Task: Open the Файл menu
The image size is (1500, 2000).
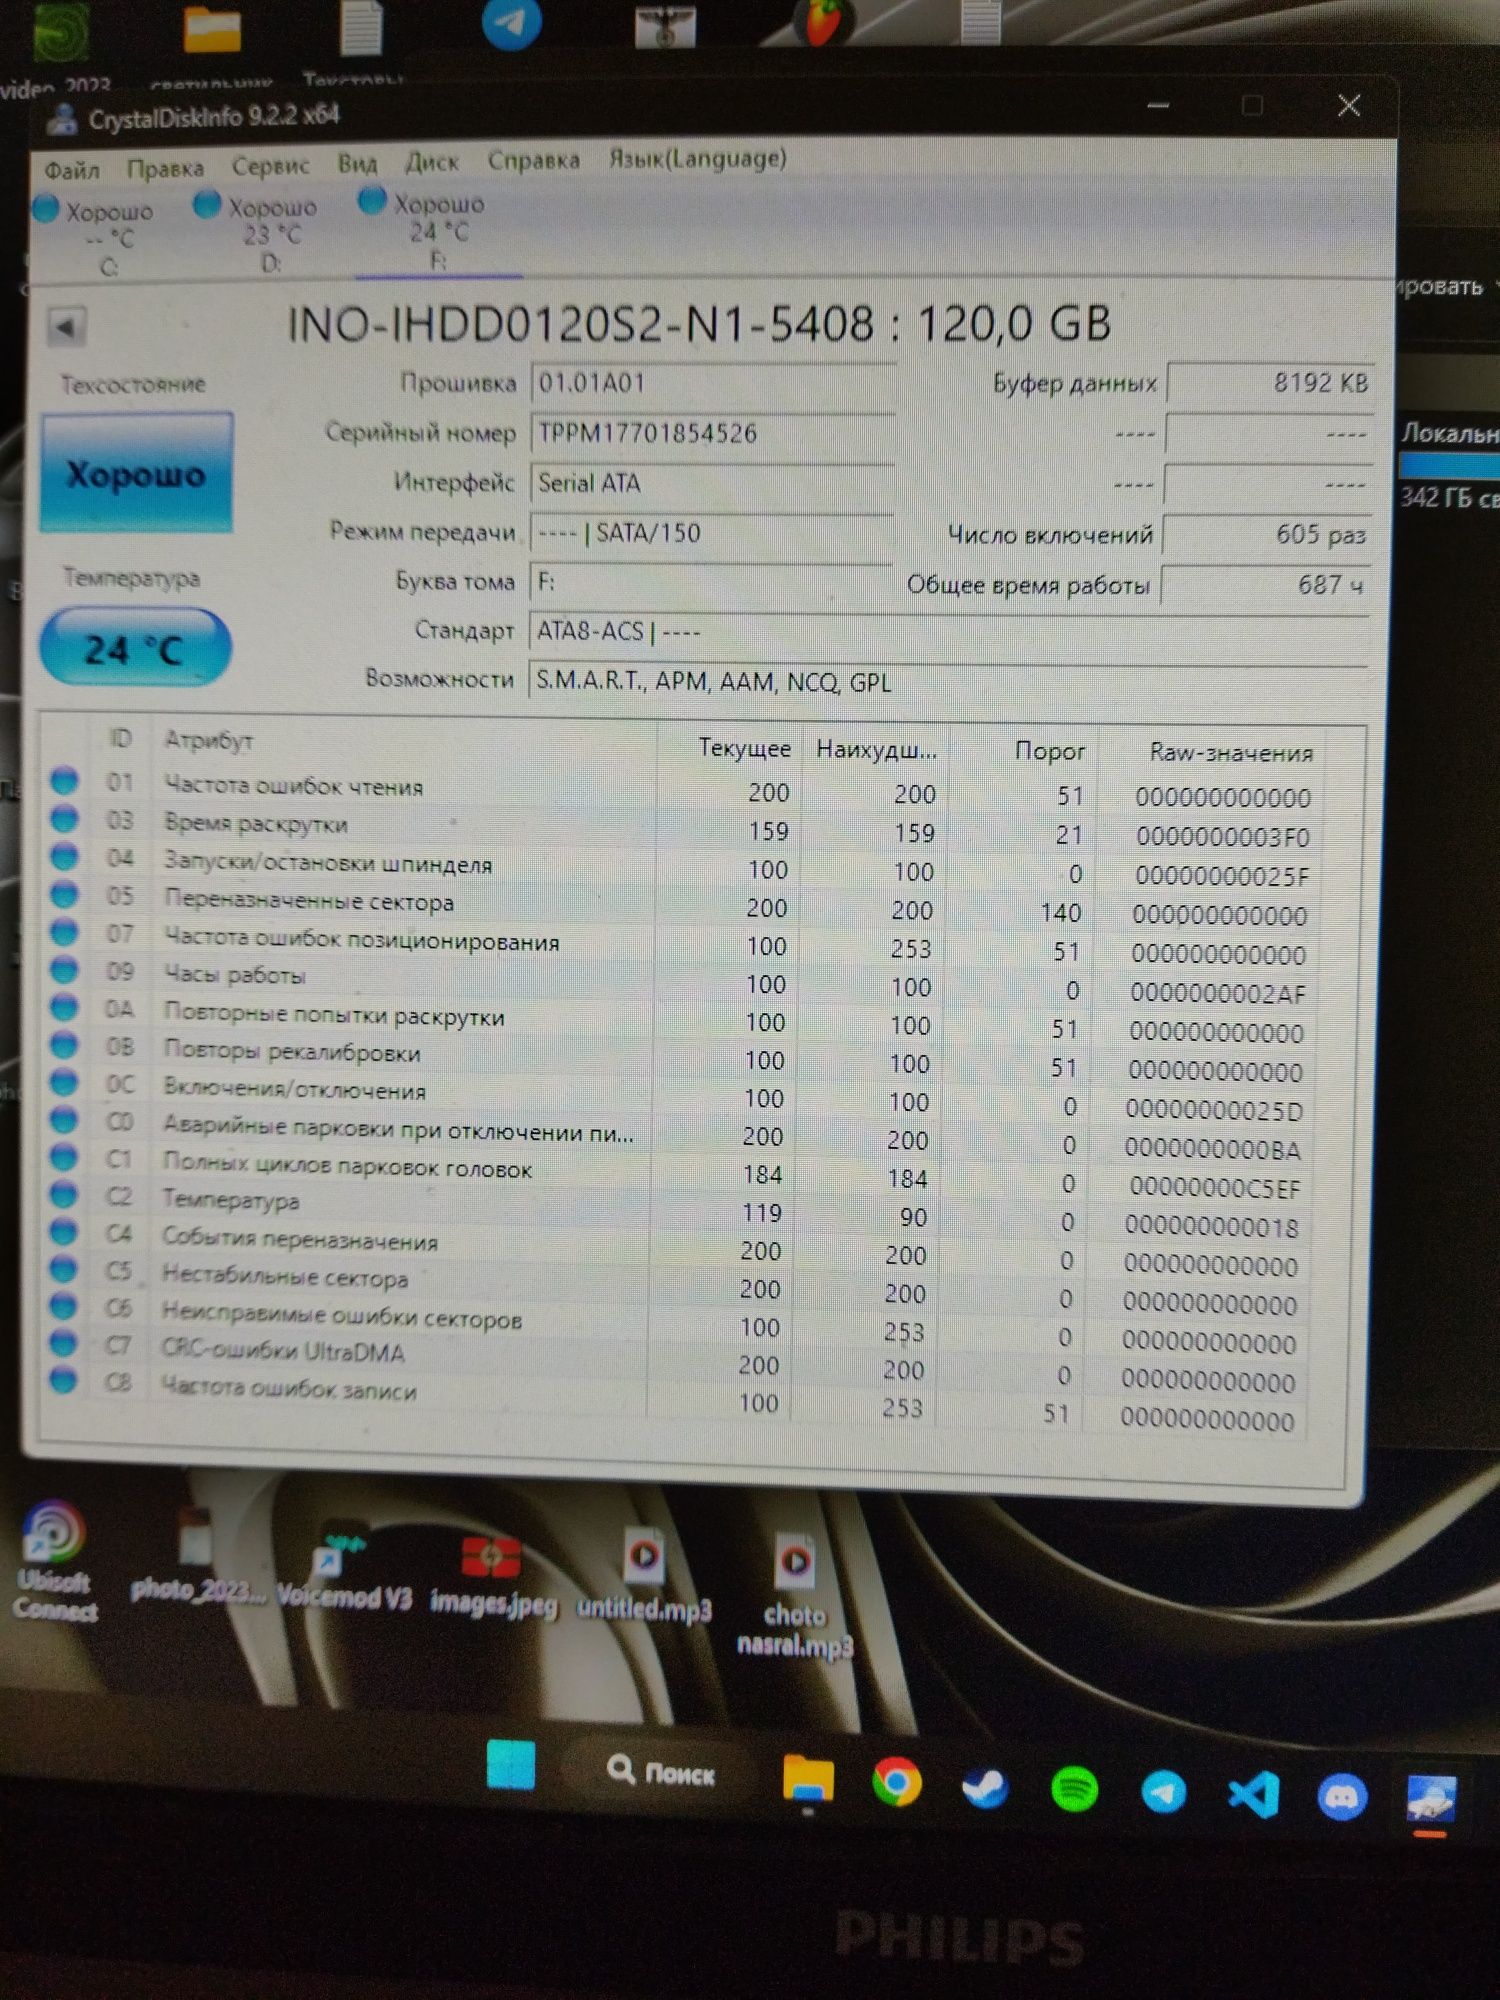Action: (72, 170)
